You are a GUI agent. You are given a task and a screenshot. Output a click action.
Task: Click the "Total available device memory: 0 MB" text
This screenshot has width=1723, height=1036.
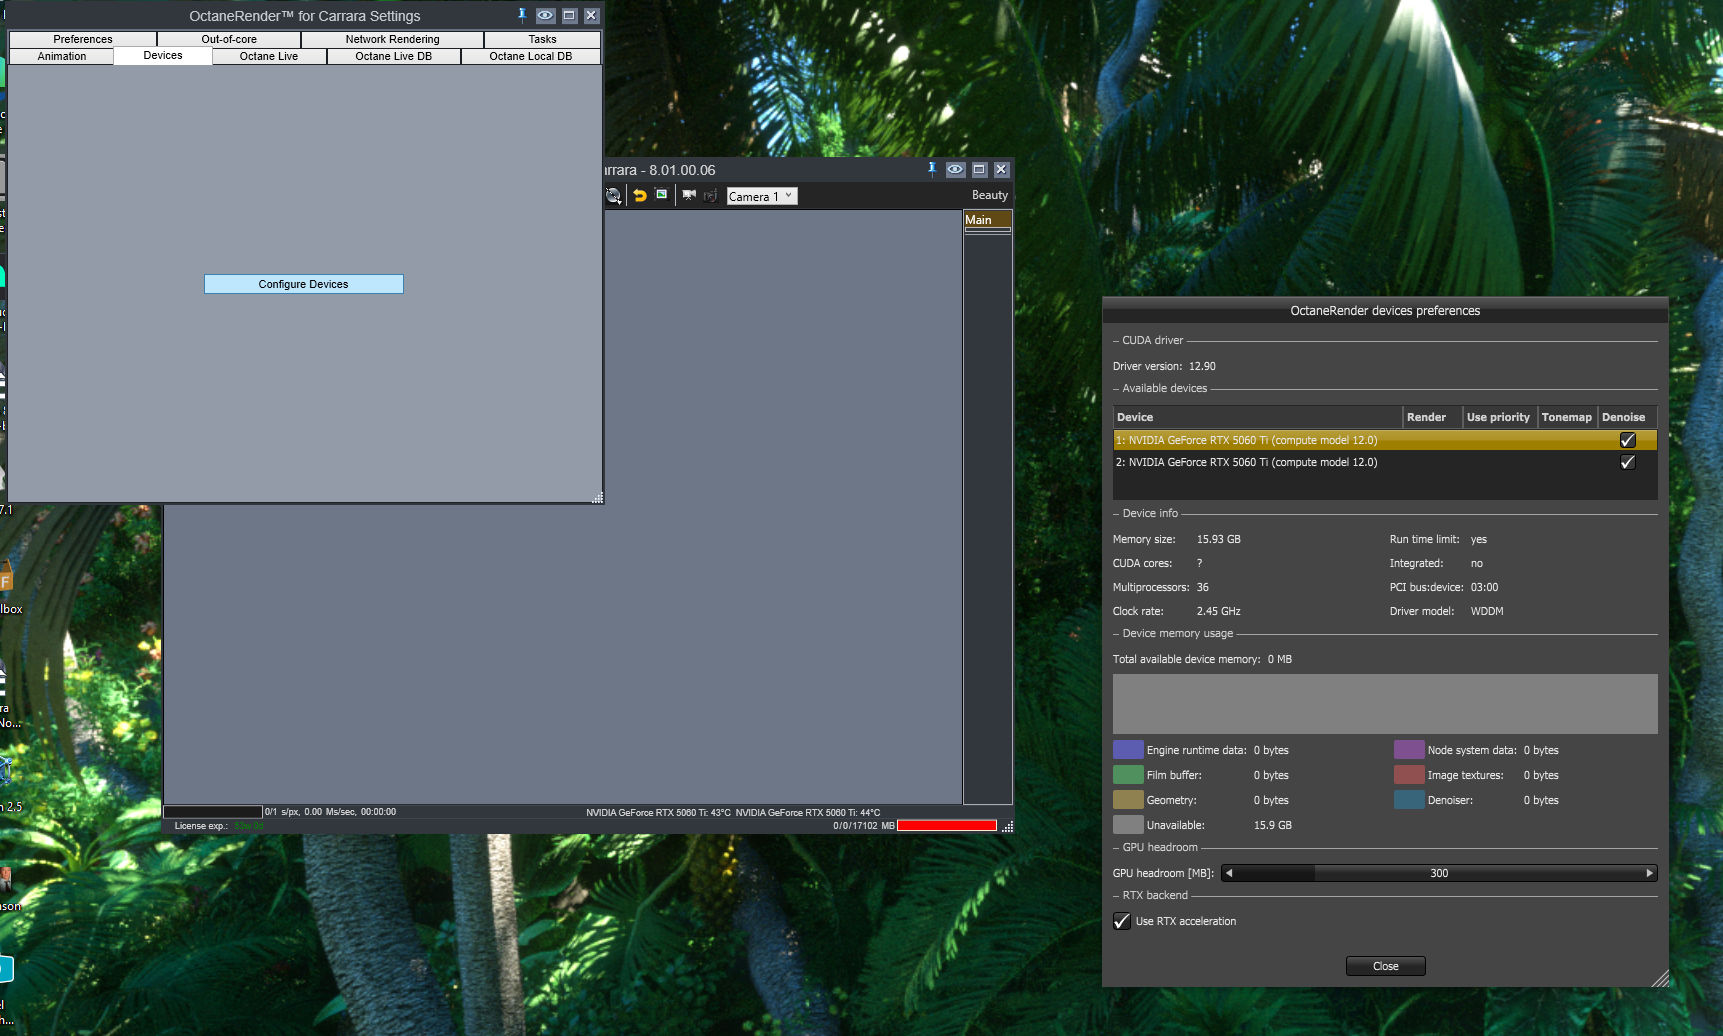coord(1202,659)
